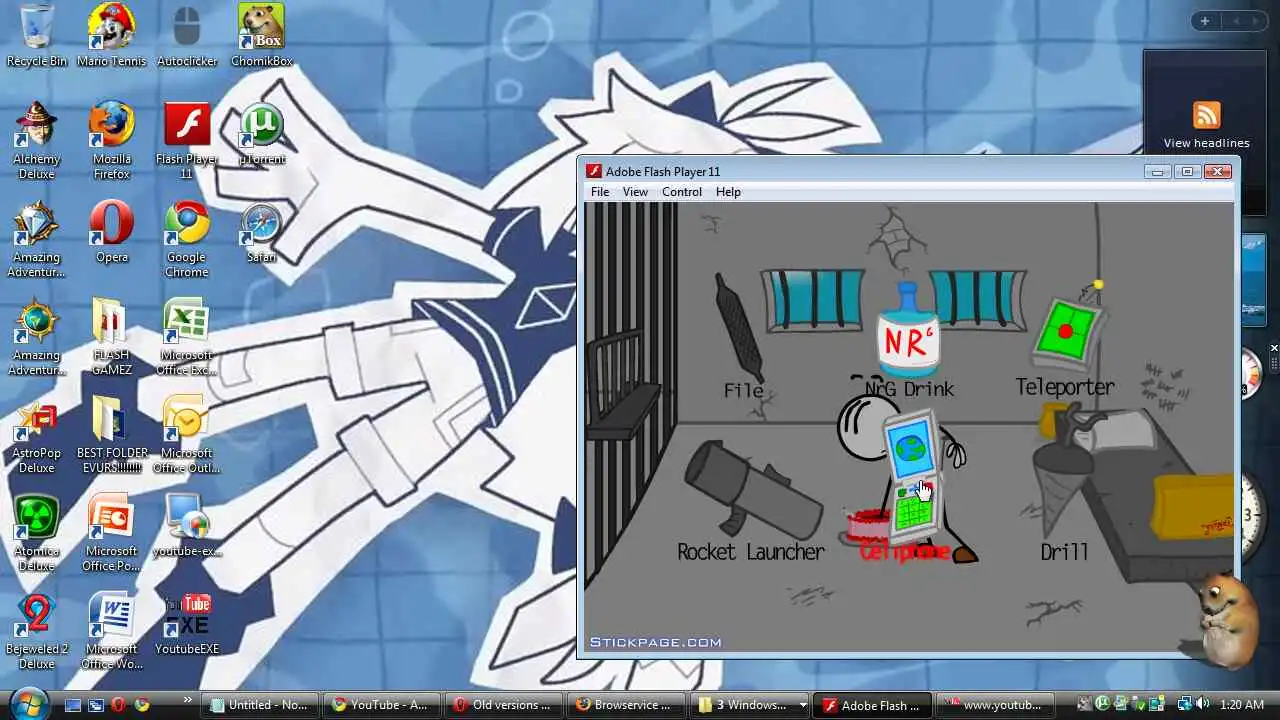Select the Amazing Adventures icon below Alchemy
This screenshot has width=1280, height=720.
[37, 238]
